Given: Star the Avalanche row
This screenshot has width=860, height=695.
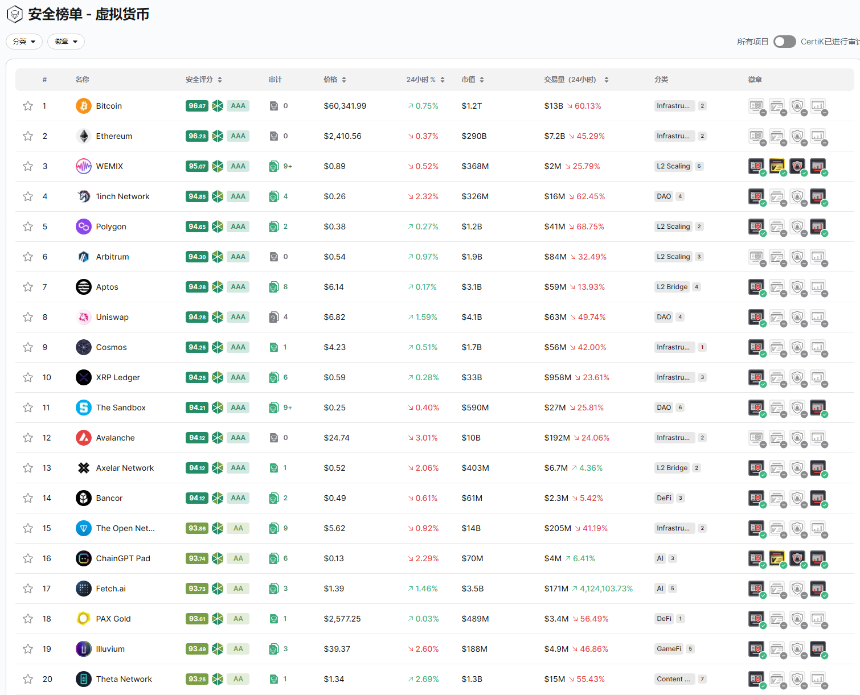Looking at the screenshot, I should tap(28, 438).
